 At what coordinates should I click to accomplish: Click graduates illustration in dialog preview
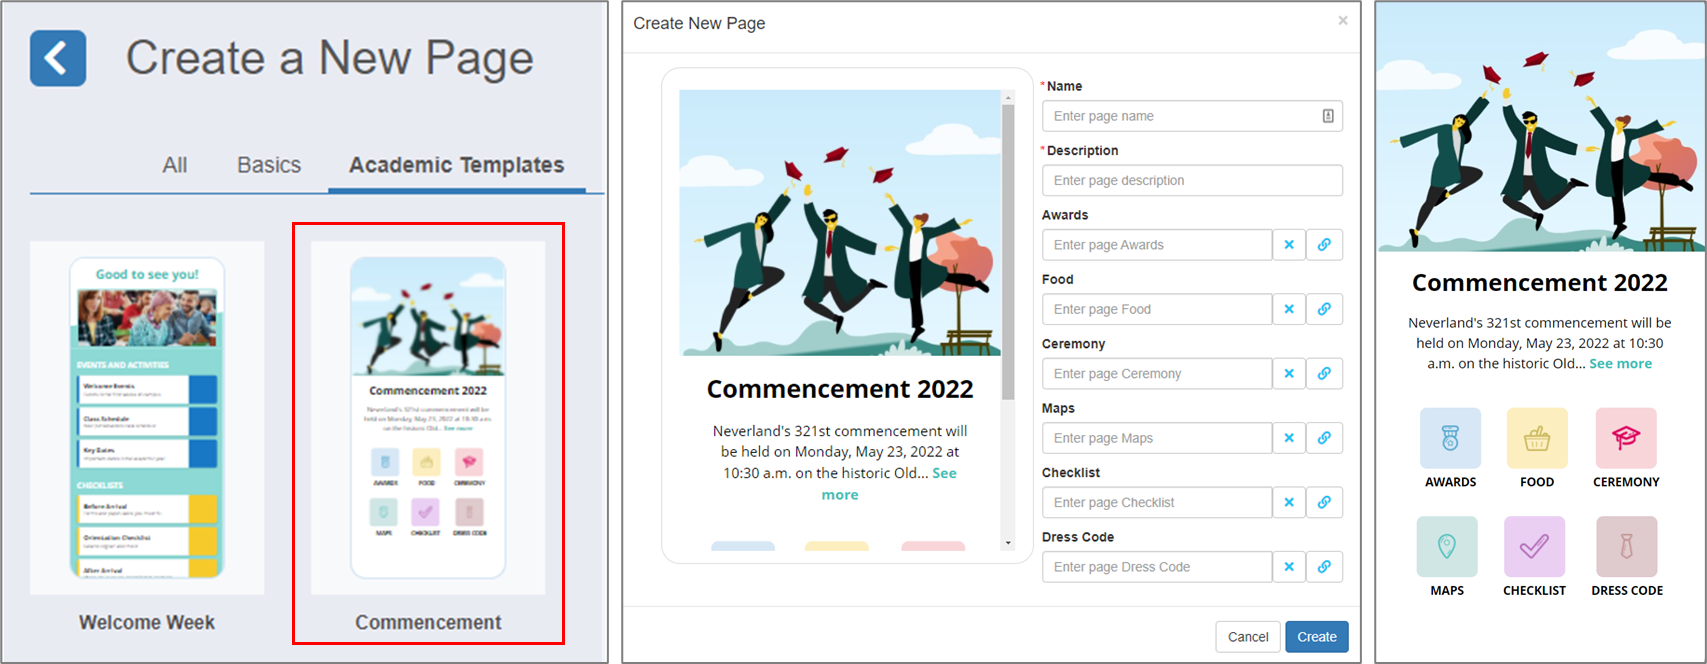840,223
